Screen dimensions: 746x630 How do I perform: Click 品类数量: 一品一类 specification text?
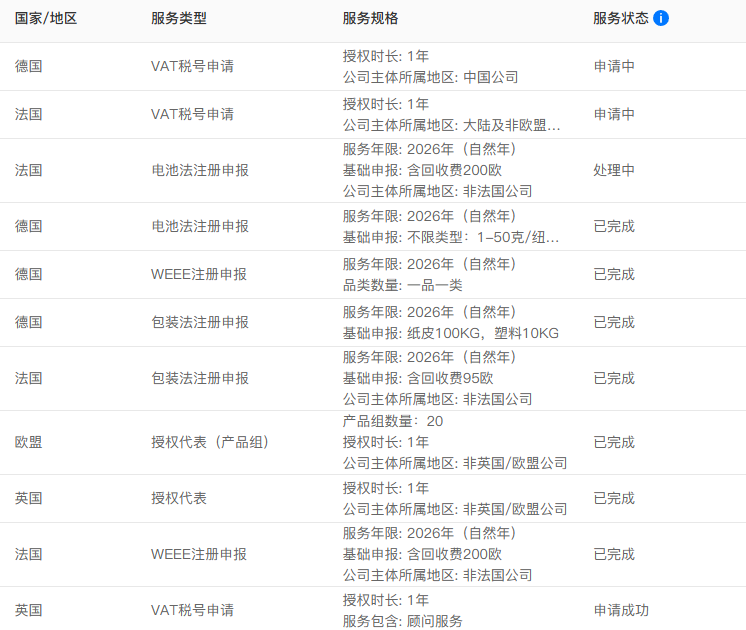point(403,285)
